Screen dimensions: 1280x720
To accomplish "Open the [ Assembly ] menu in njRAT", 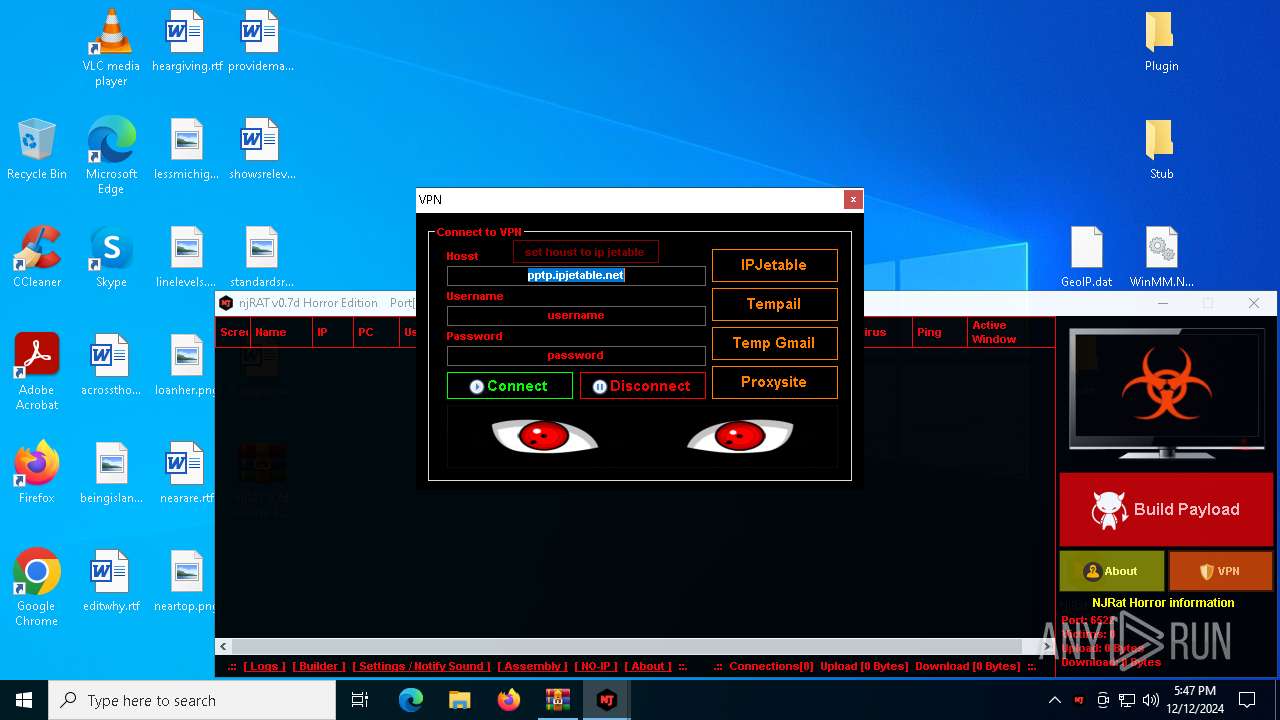I will [x=532, y=666].
